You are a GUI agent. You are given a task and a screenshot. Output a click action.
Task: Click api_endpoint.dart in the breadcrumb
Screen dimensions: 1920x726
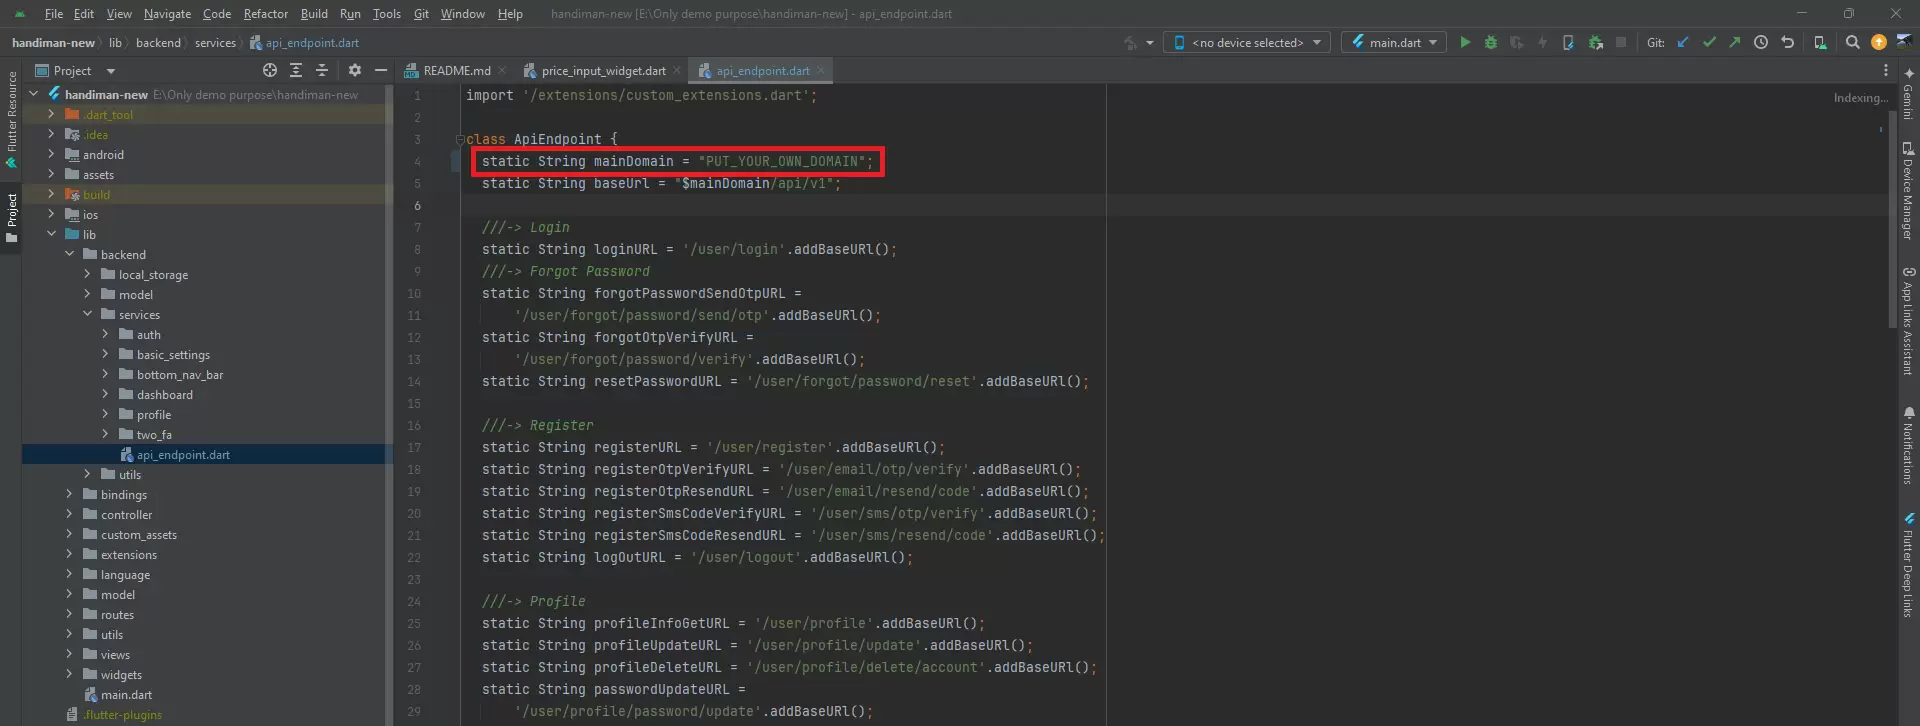pyautogui.click(x=304, y=42)
